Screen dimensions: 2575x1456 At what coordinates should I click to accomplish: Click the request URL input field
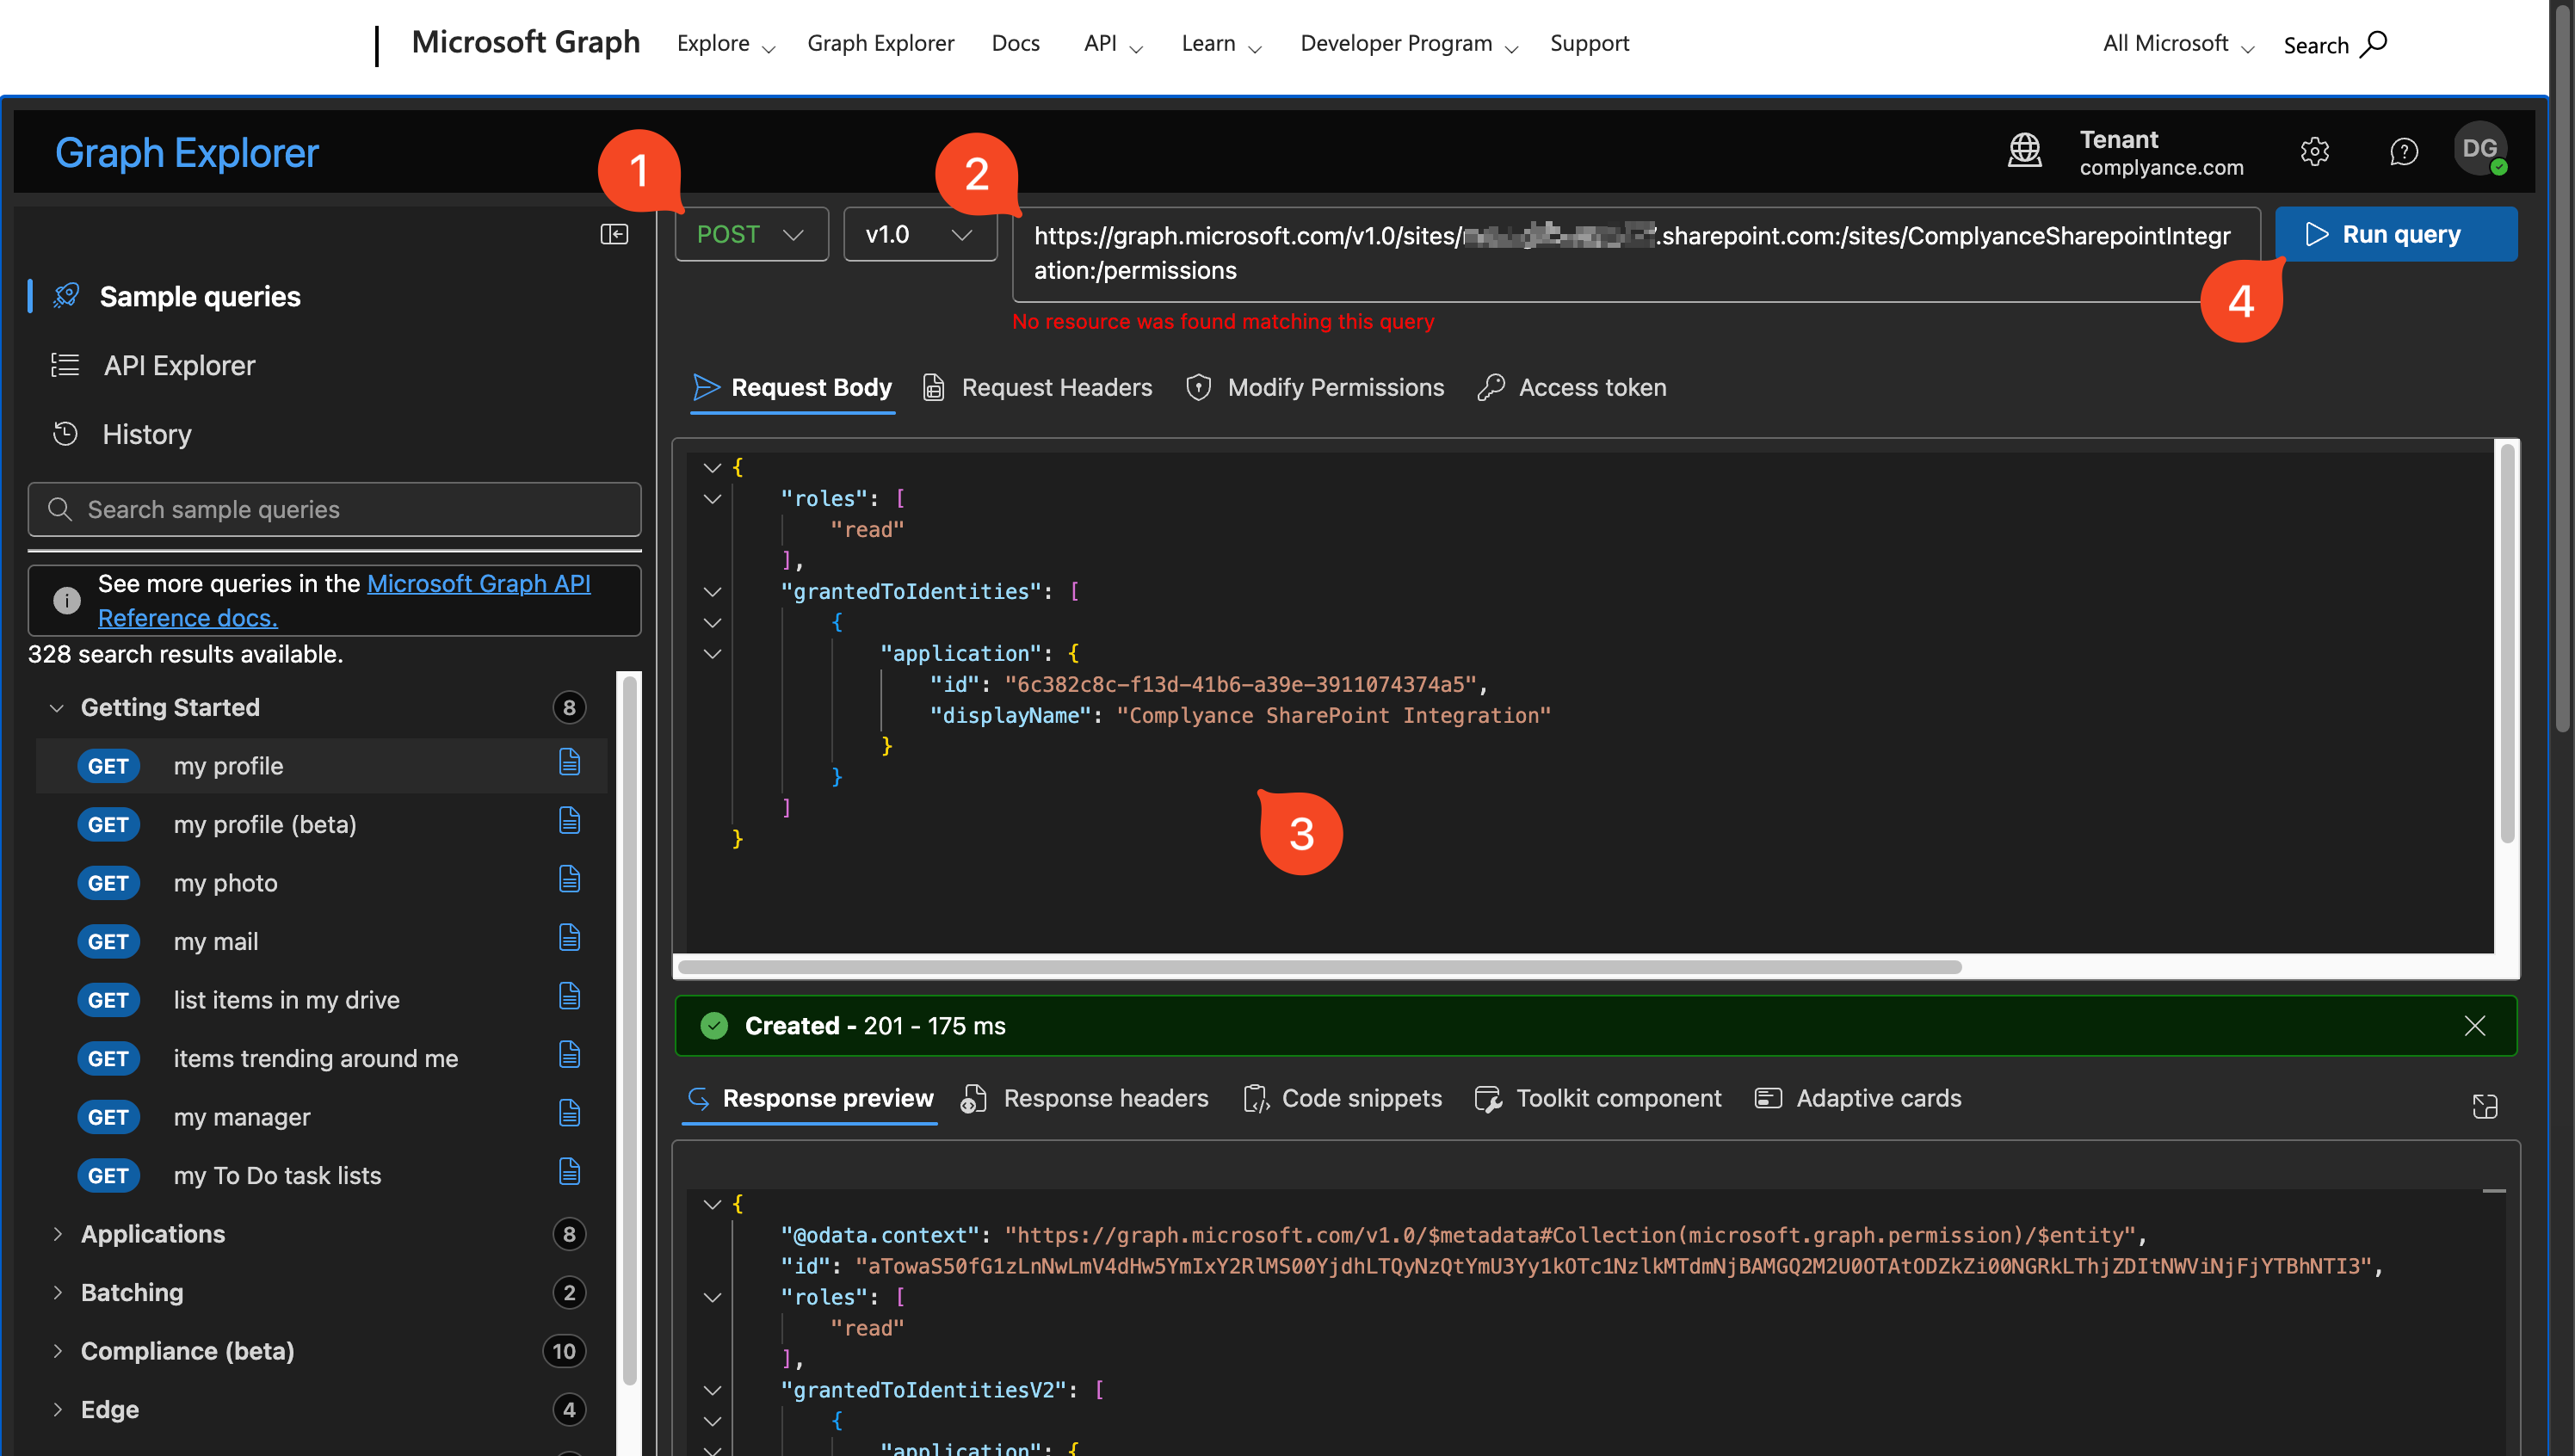[1636, 254]
